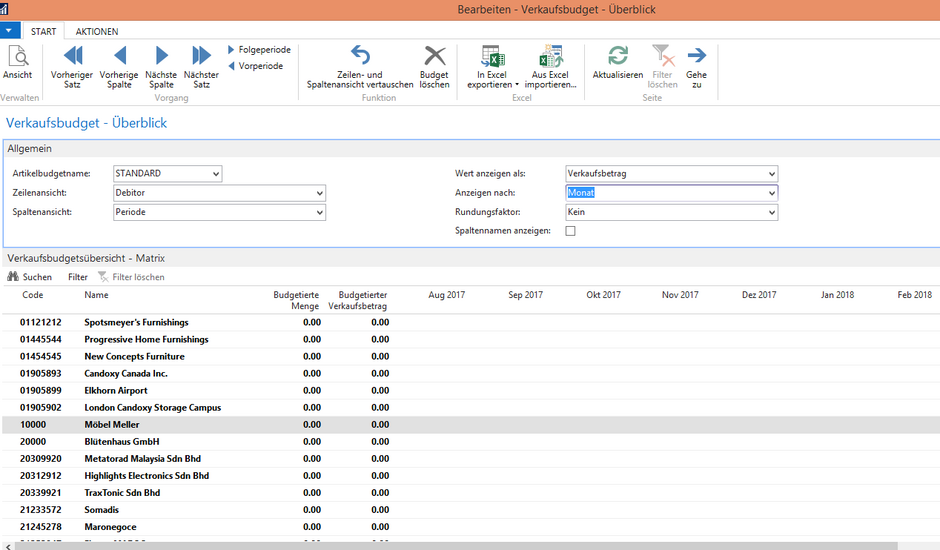Open Anzeigen nach Monat dropdown
The height and width of the screenshot is (550, 940).
tap(772, 193)
